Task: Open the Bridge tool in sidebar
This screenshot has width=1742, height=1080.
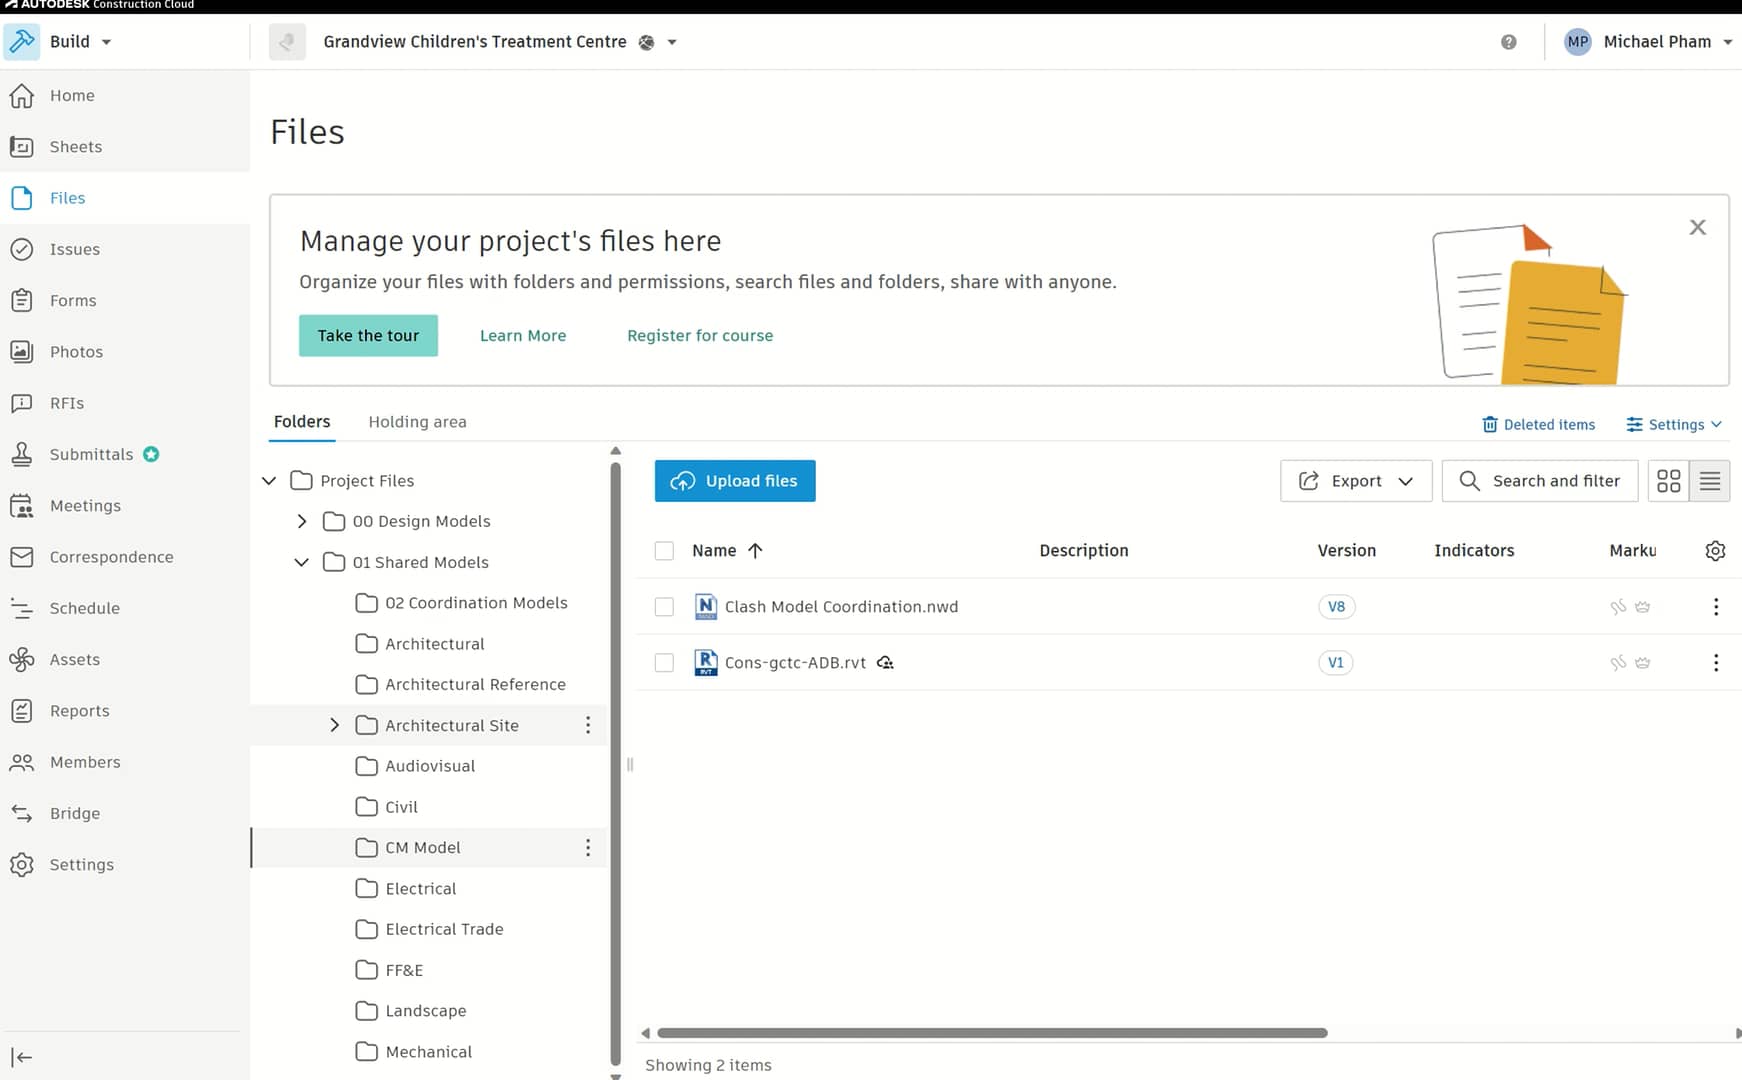Action: coord(74,813)
